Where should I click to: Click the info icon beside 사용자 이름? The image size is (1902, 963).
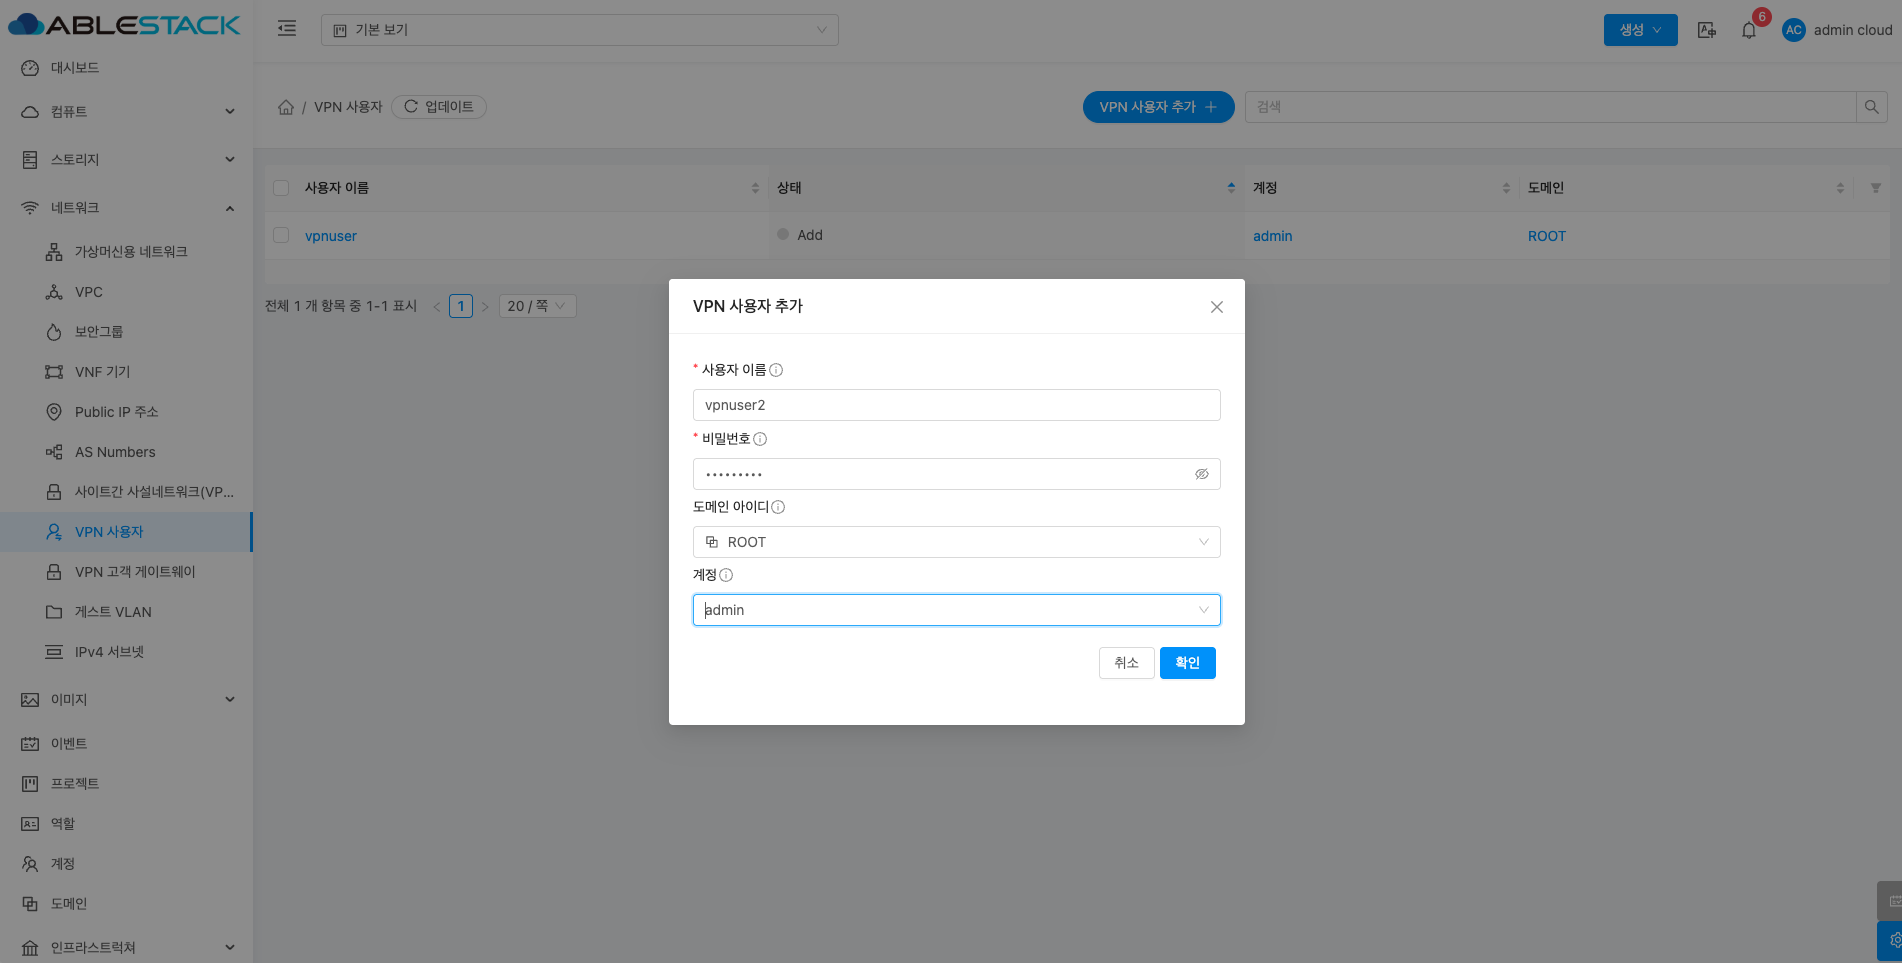(x=776, y=370)
